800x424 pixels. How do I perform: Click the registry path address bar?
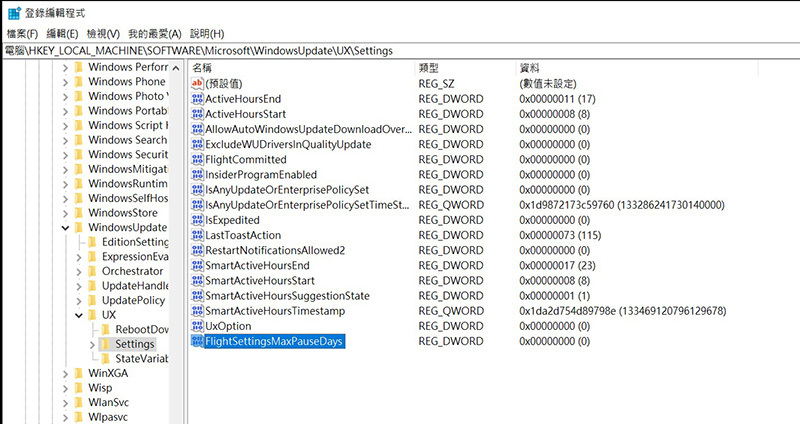pyautogui.click(x=400, y=51)
